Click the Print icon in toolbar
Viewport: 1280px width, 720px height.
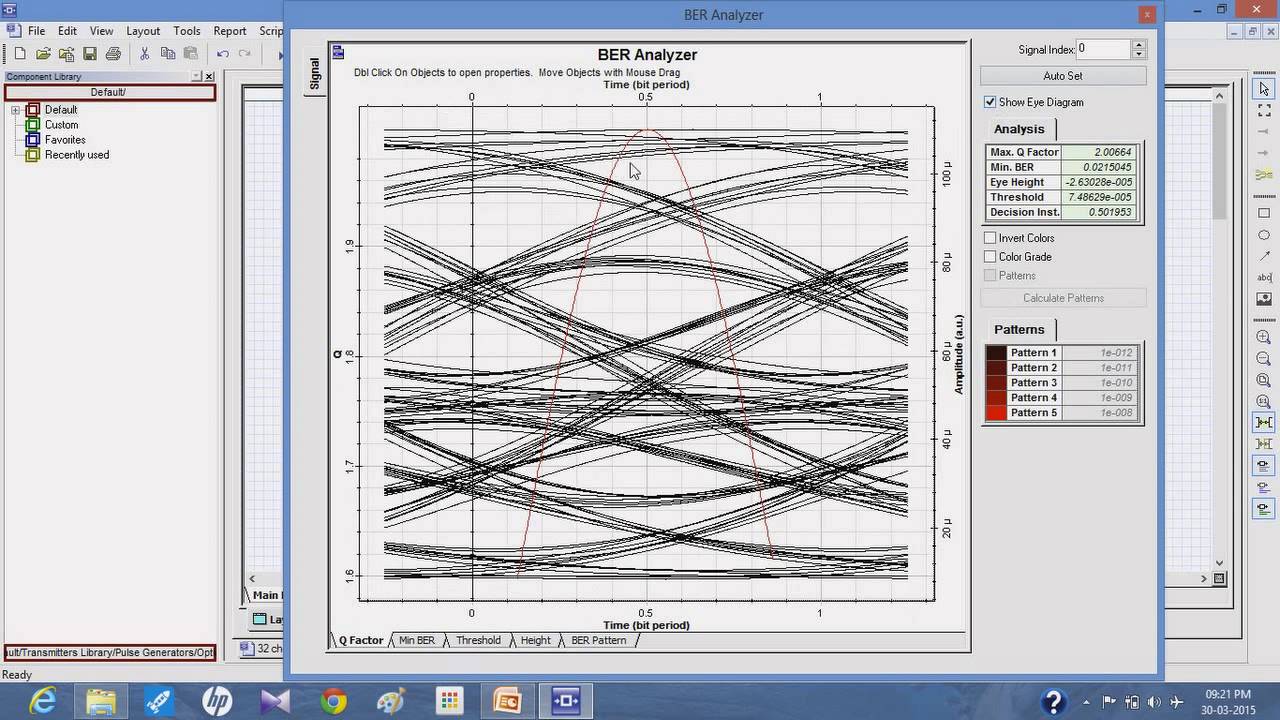tap(113, 54)
